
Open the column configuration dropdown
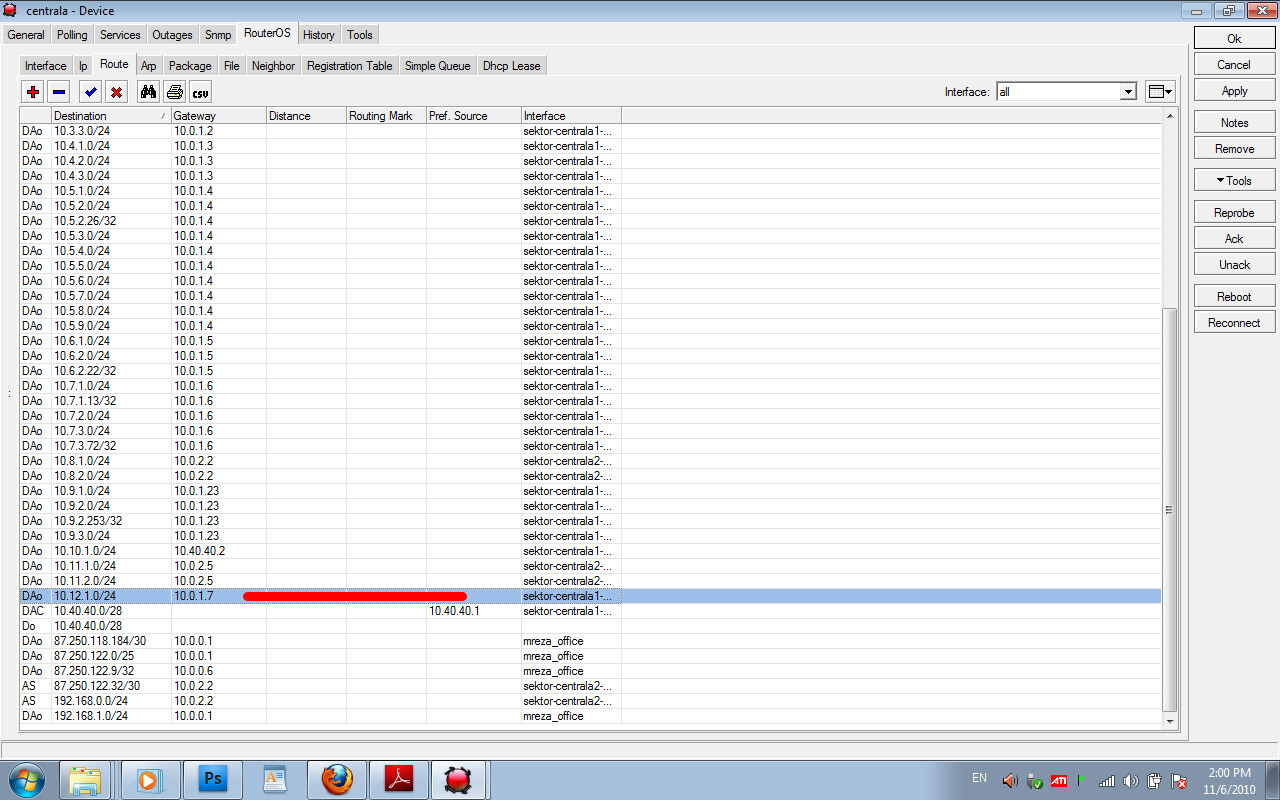1159,90
